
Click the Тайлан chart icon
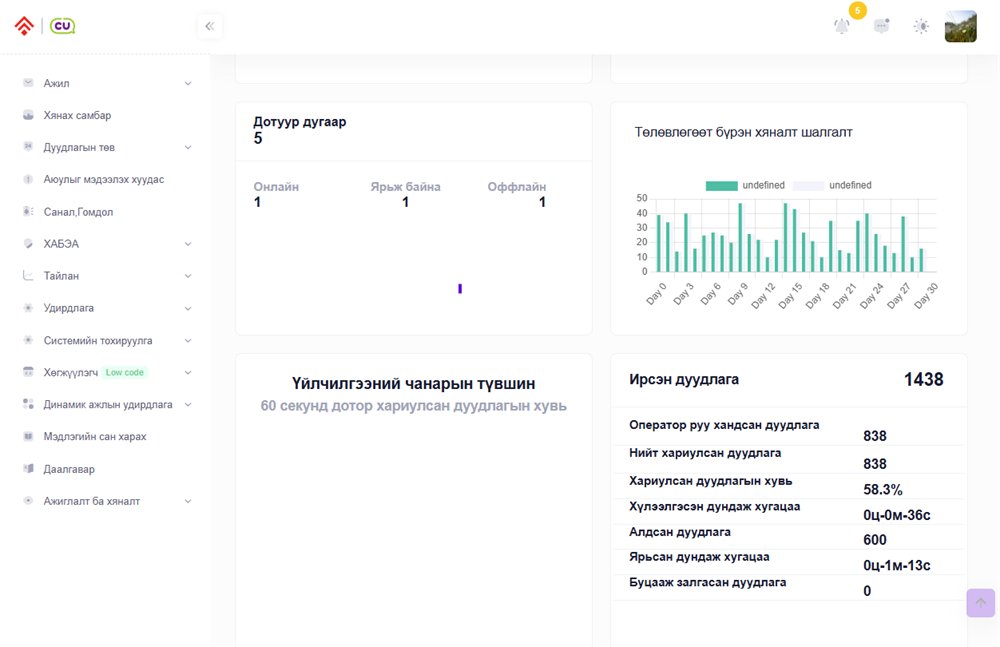click(28, 276)
